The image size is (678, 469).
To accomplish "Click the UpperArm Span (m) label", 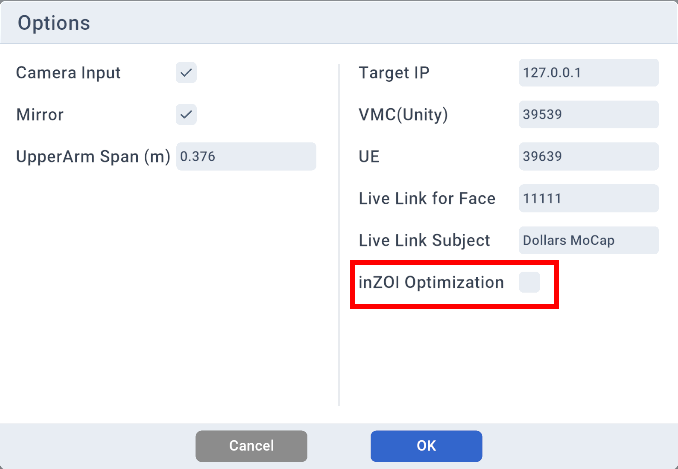I will [93, 157].
